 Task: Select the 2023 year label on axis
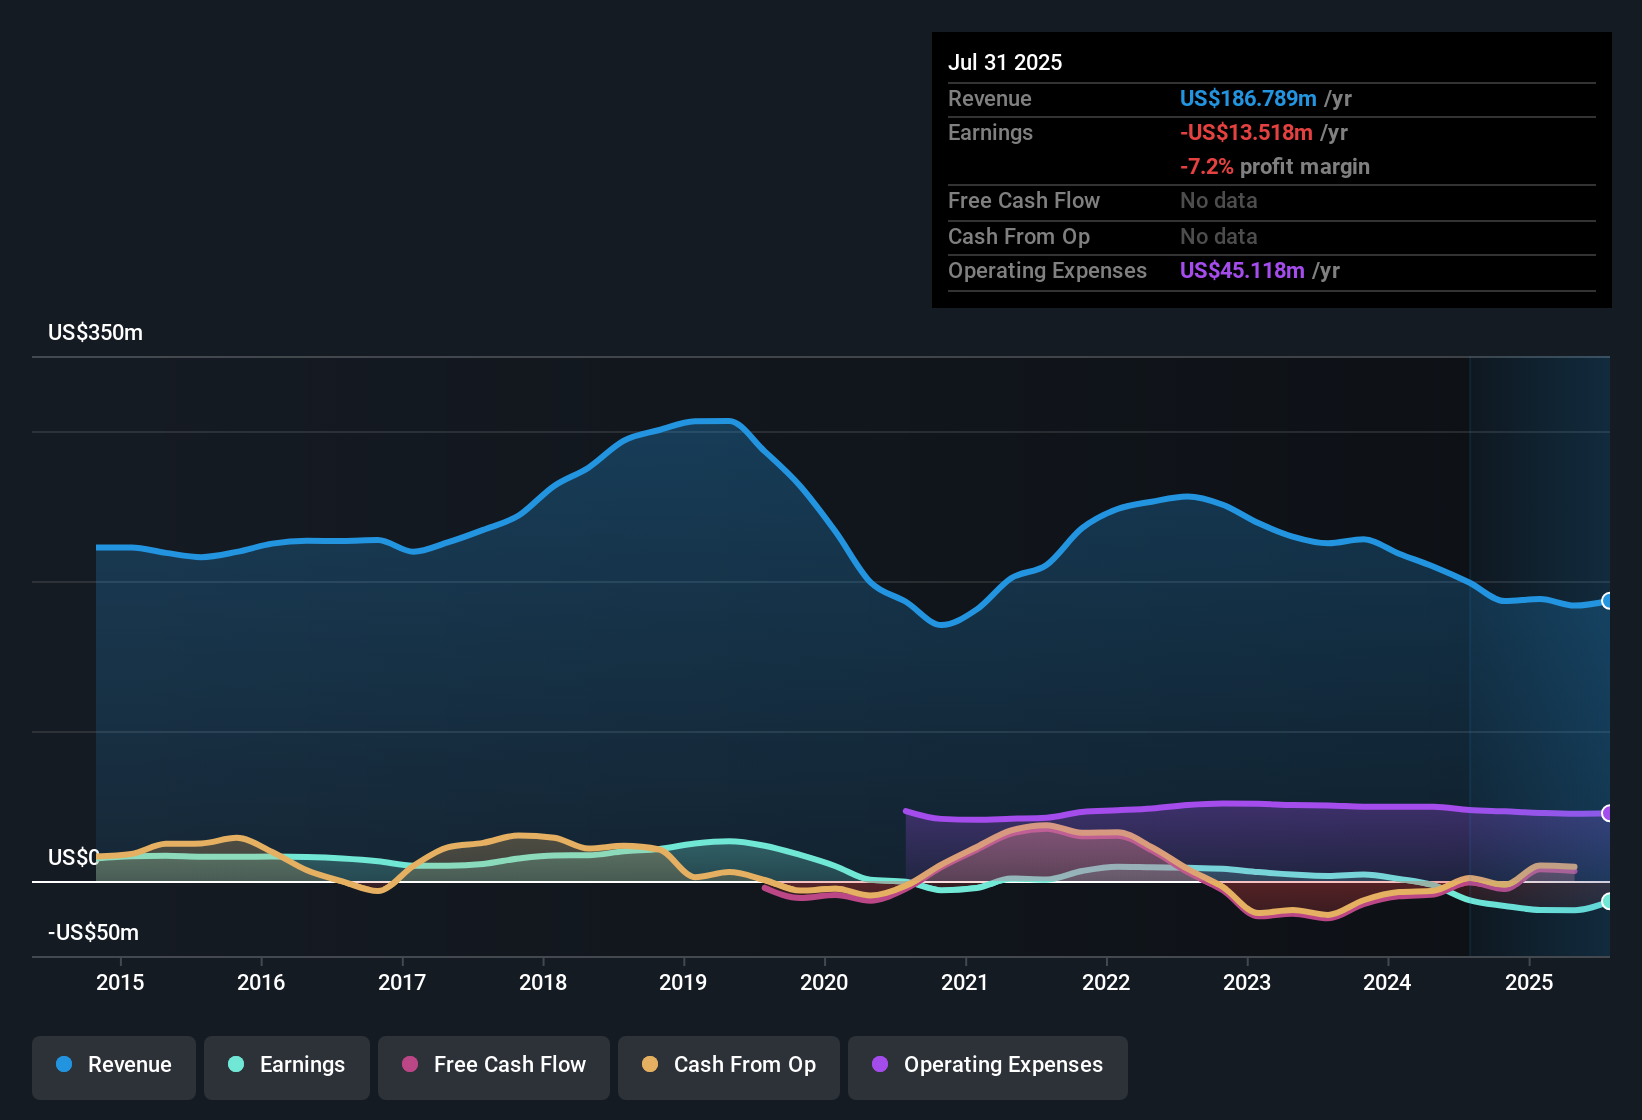pyautogui.click(x=1247, y=982)
